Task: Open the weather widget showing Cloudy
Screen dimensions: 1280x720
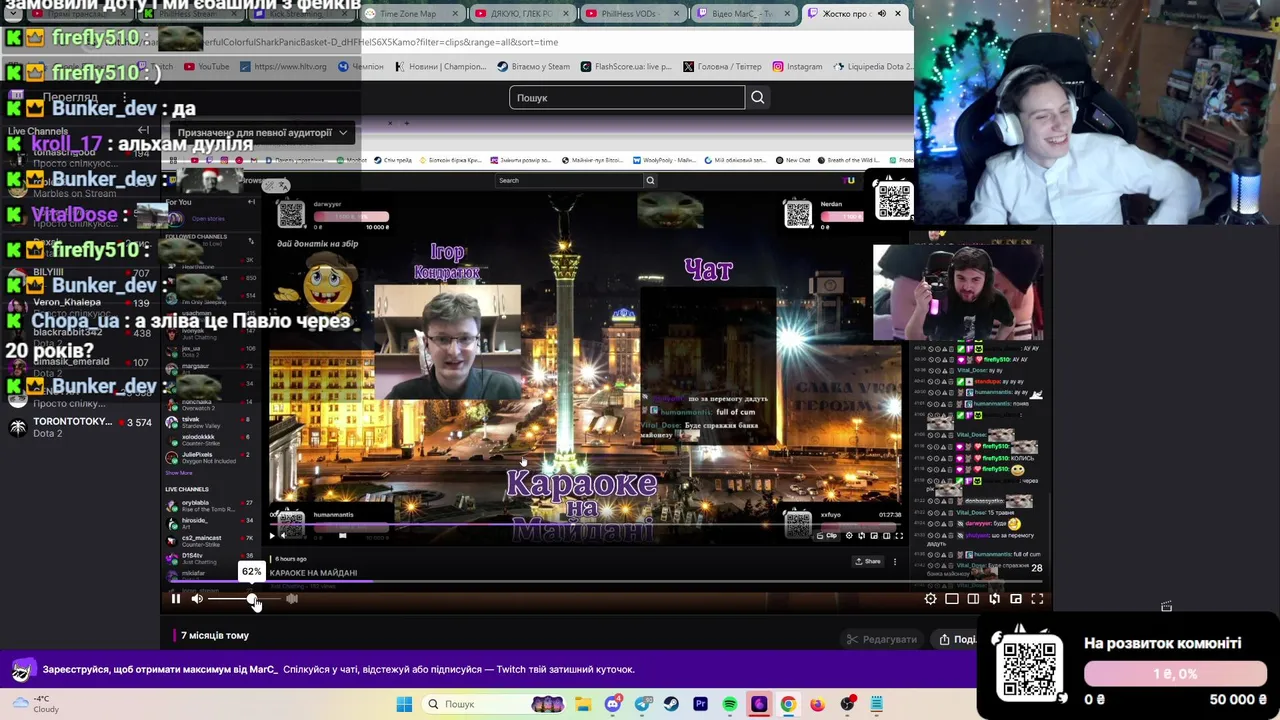Action: tap(35, 704)
